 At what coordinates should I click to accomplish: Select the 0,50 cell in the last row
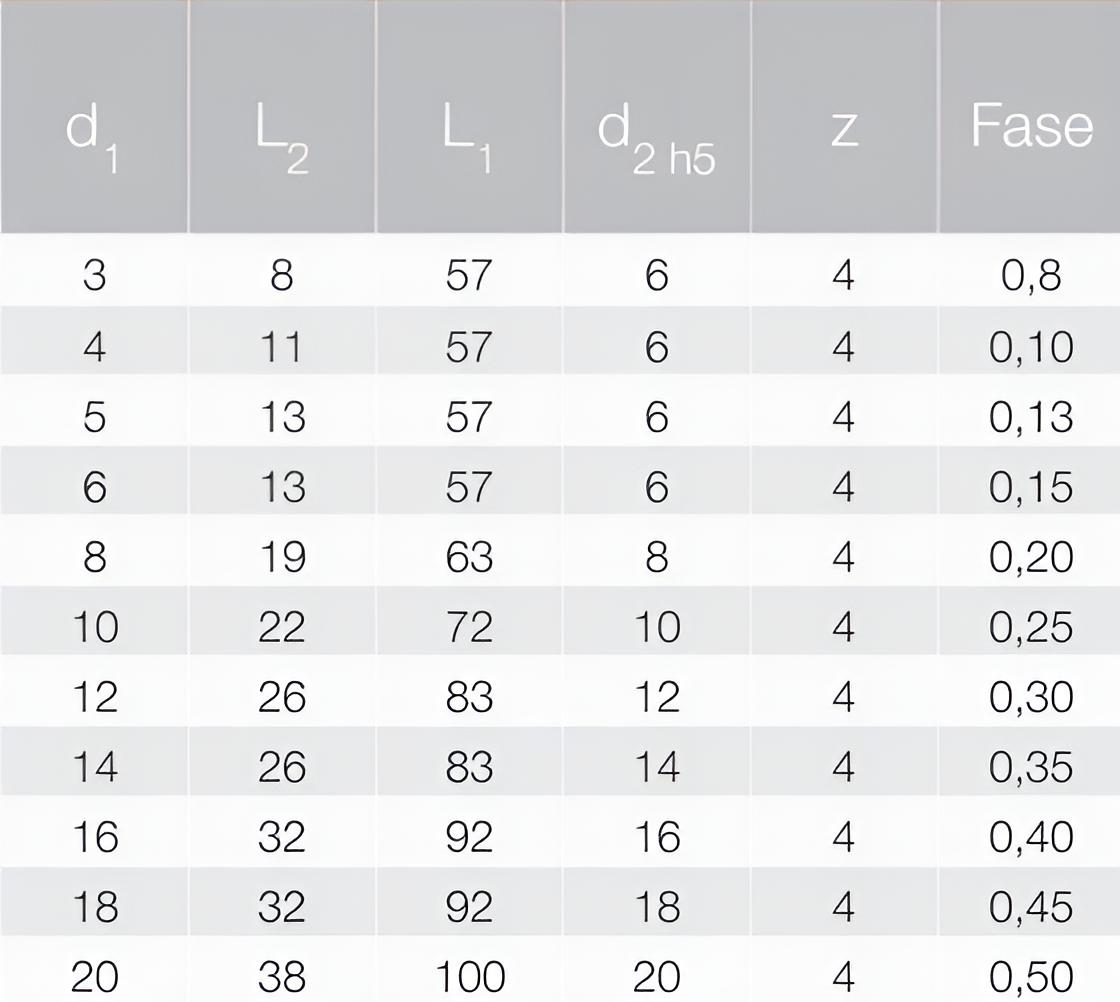click(1031, 976)
